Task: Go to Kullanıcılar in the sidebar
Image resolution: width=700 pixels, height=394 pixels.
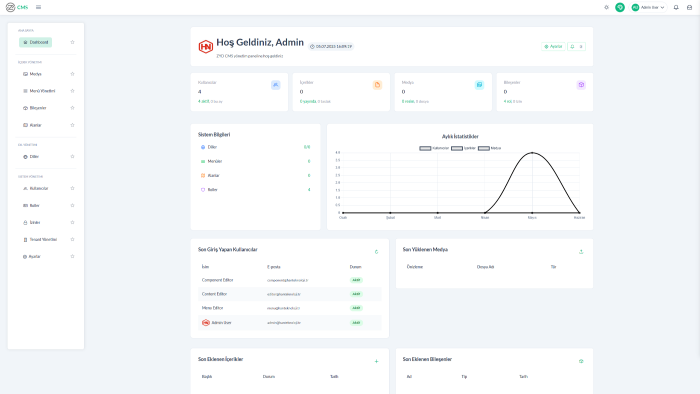Action: pos(35,188)
